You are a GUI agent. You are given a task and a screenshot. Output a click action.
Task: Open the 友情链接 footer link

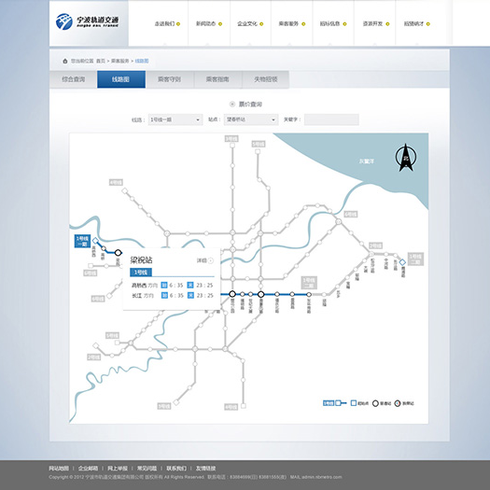pyautogui.click(x=206, y=468)
